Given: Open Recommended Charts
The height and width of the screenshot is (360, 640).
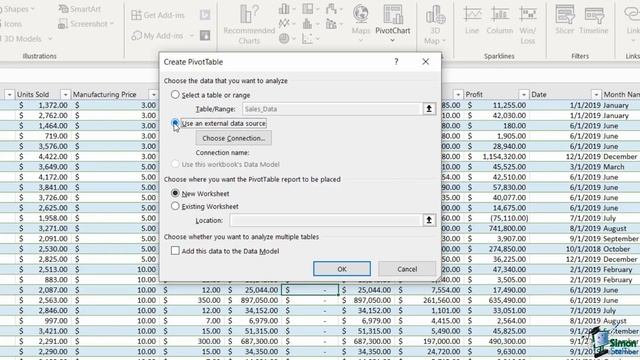Looking at the screenshot, I should click(x=249, y=24).
